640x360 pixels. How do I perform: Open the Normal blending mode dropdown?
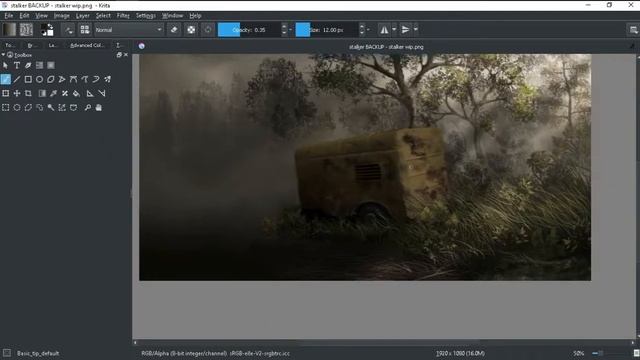coord(129,30)
